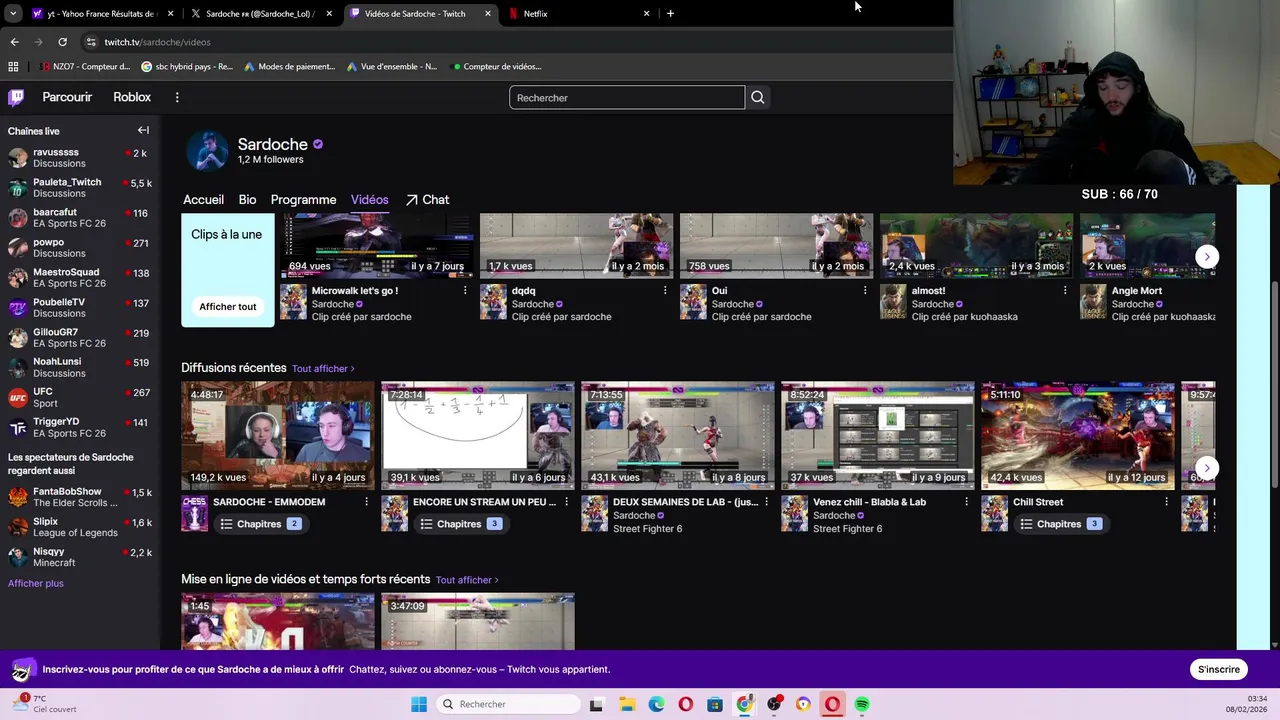
Task: Open sbc hybrid pays bookmark
Action: (x=187, y=67)
